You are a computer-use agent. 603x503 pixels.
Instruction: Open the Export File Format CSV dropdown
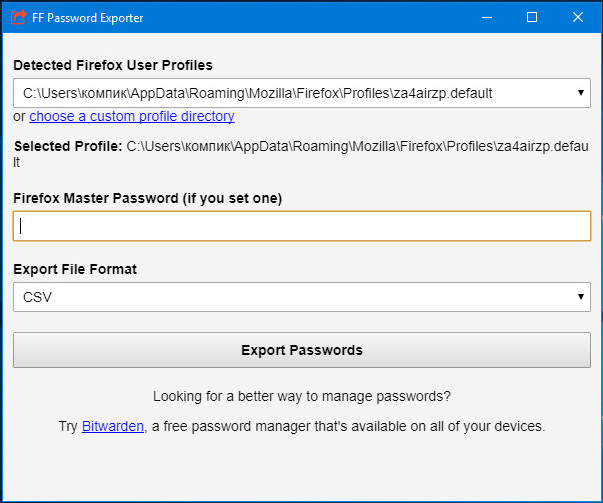pyautogui.click(x=302, y=297)
